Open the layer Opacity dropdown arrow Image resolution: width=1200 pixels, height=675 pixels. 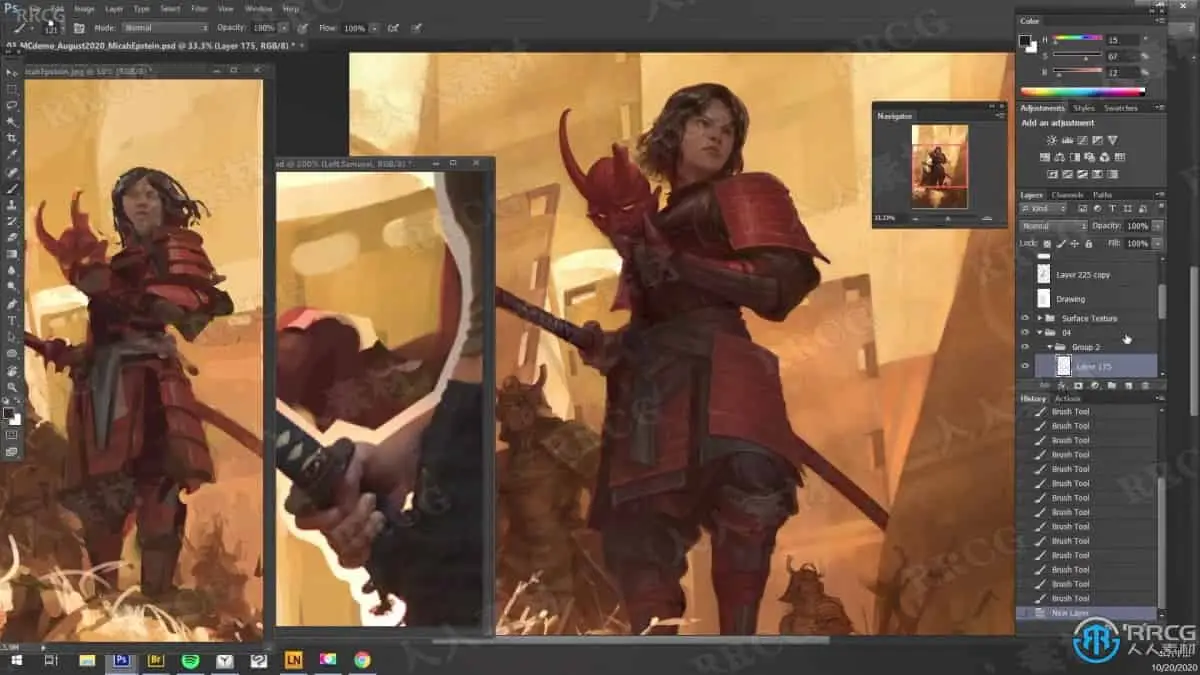tap(1157, 226)
